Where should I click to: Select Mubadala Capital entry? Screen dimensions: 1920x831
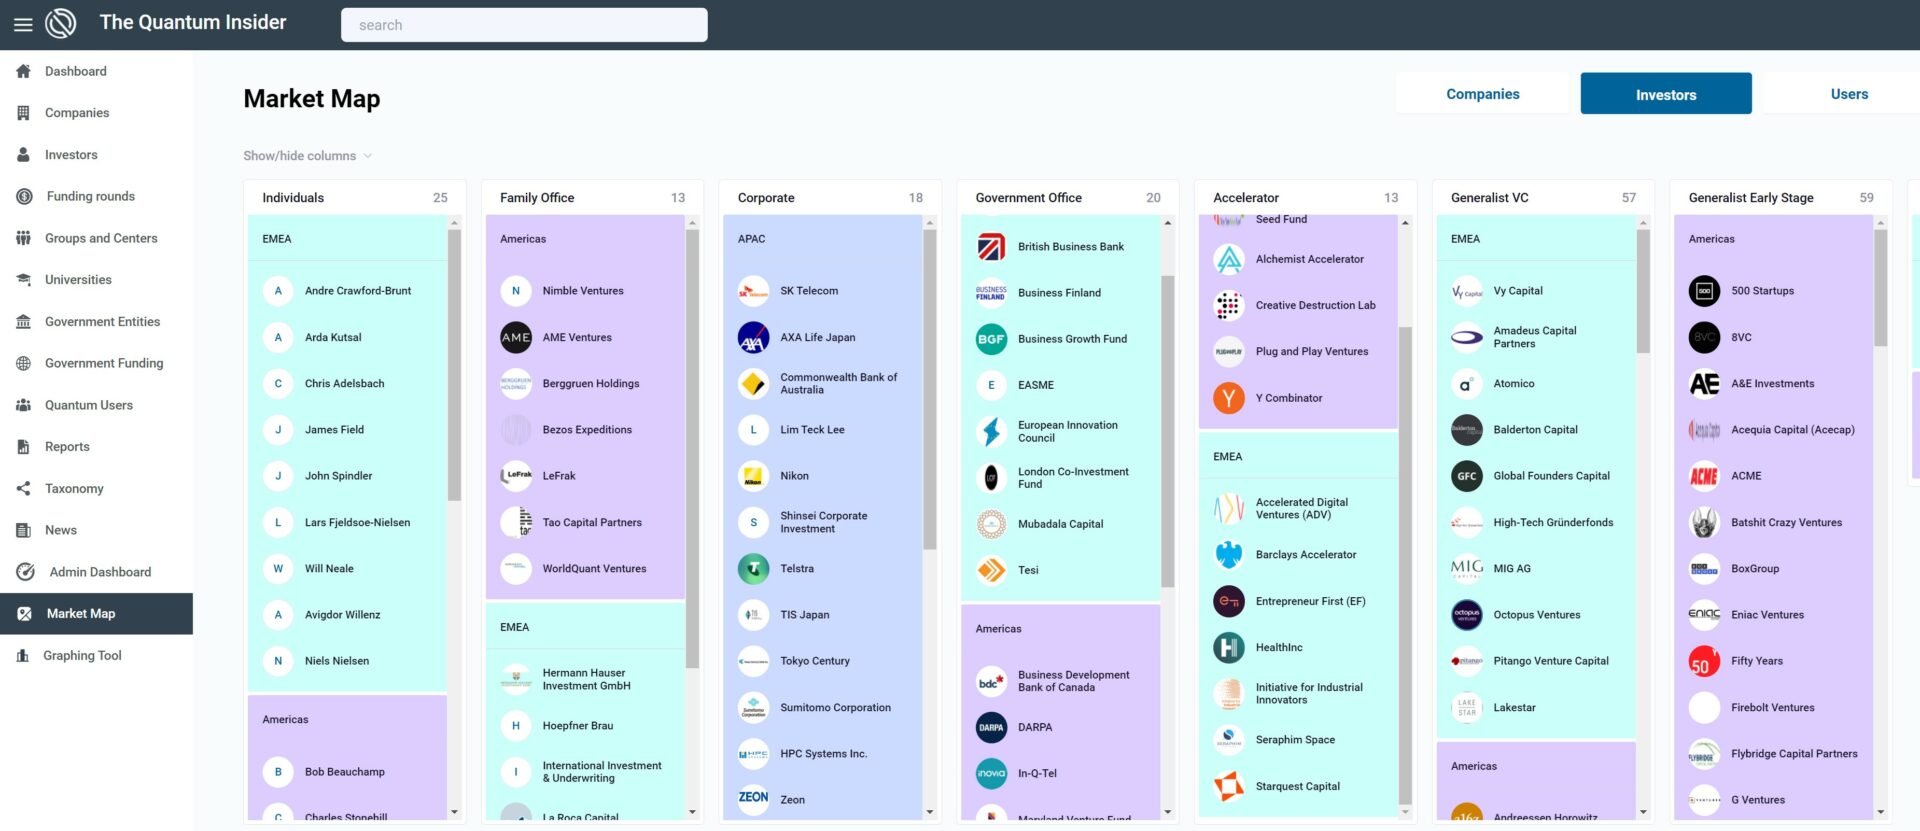(x=1060, y=524)
